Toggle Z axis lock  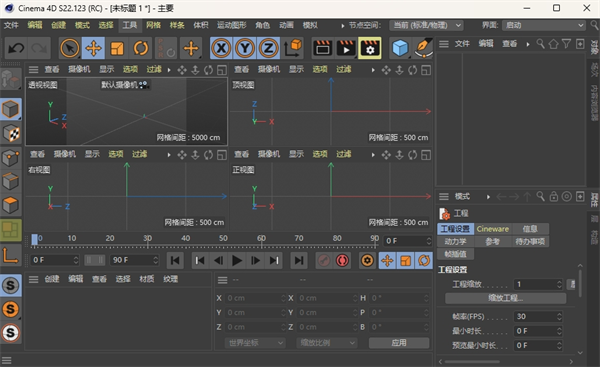(269, 48)
